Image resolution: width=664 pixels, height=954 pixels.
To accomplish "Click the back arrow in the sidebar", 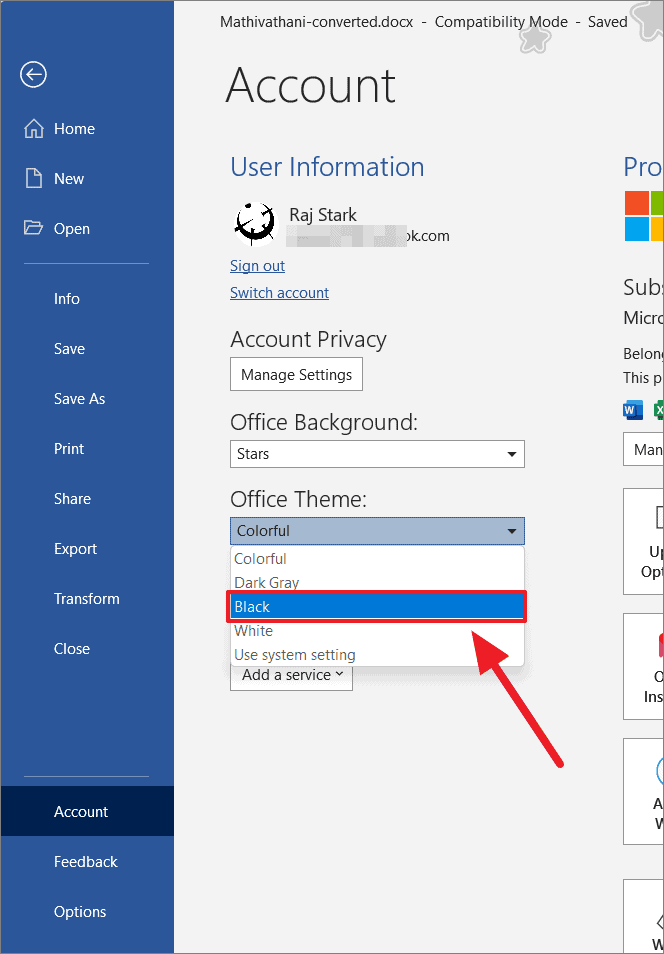I will 33,74.
